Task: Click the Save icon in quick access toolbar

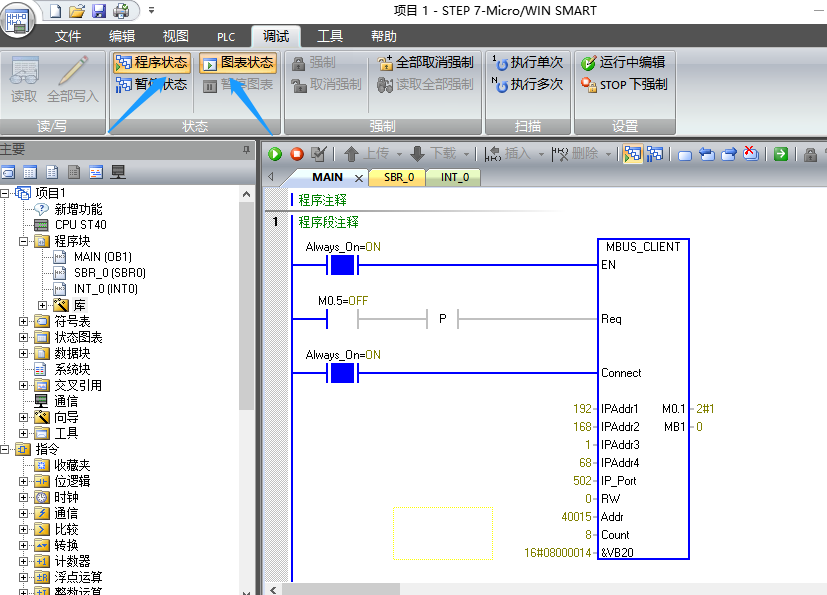Action: [x=99, y=11]
